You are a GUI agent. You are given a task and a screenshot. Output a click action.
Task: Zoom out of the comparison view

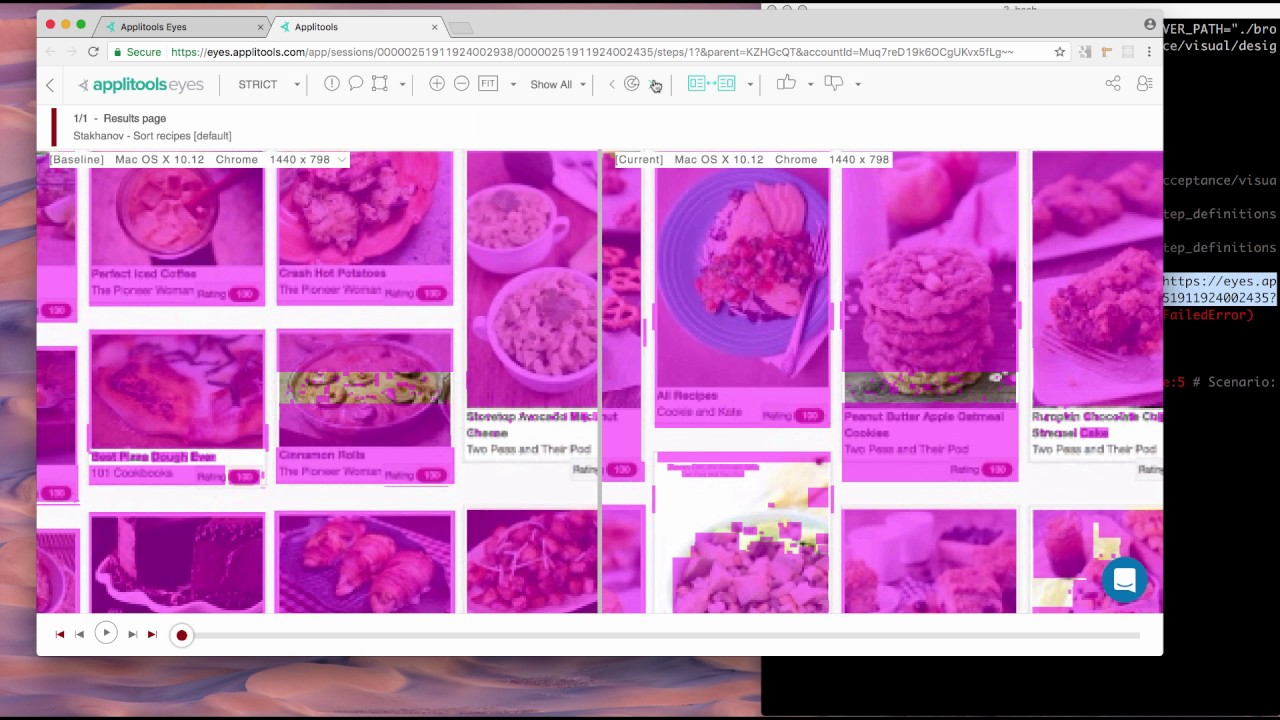(461, 84)
